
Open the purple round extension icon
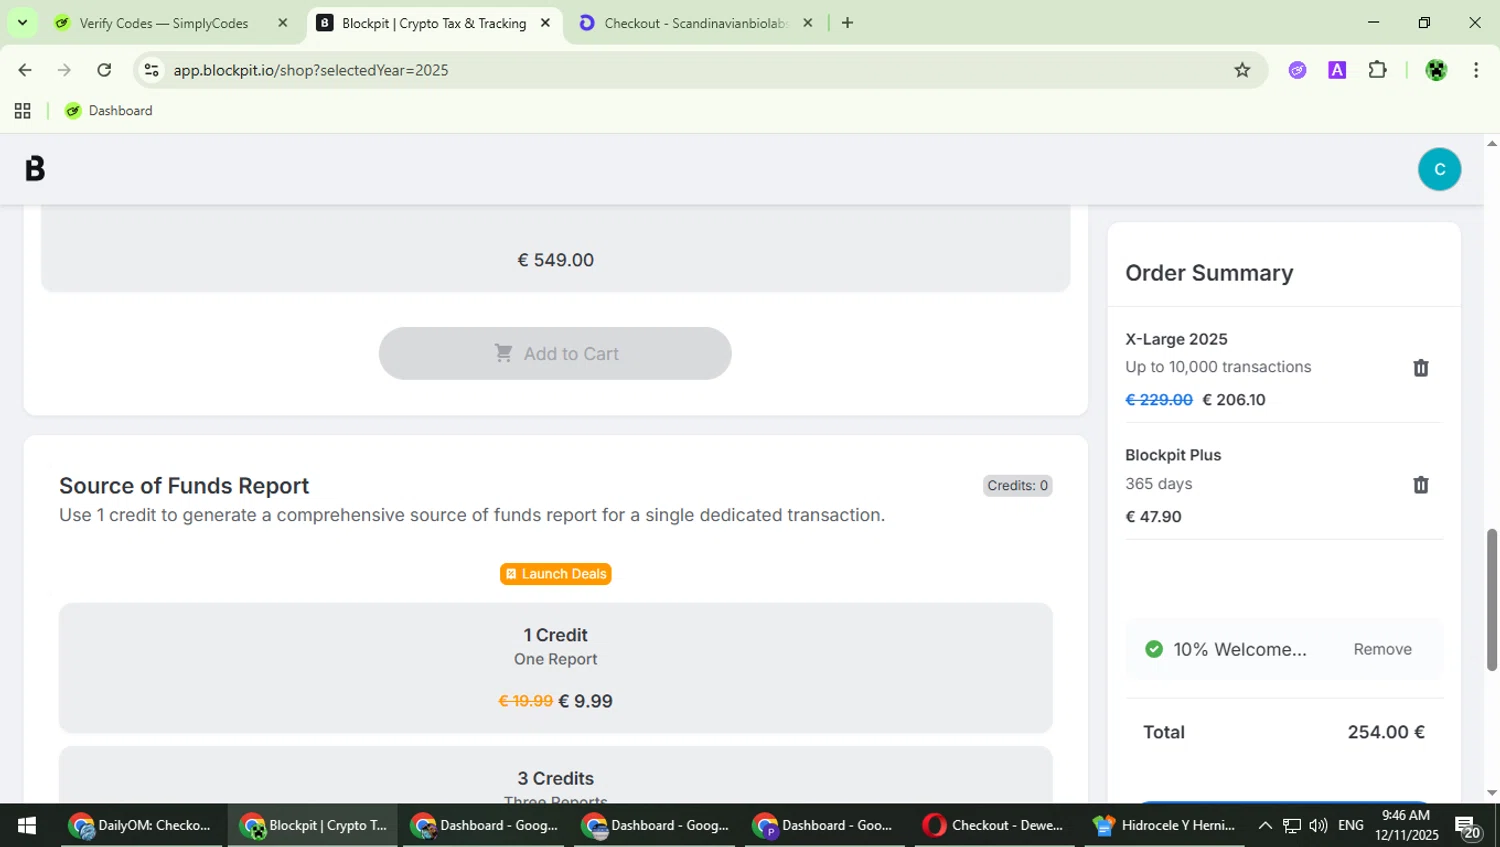pyautogui.click(x=1297, y=70)
